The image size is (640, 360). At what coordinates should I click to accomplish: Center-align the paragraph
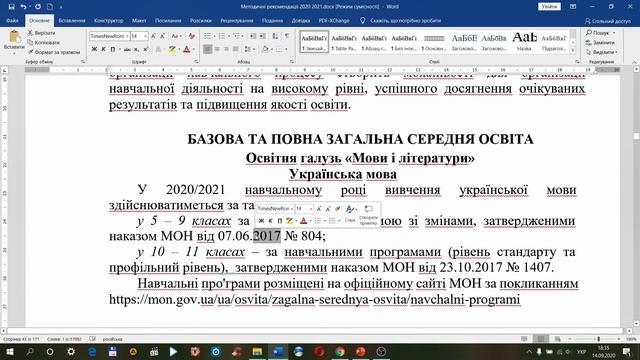click(x=217, y=49)
